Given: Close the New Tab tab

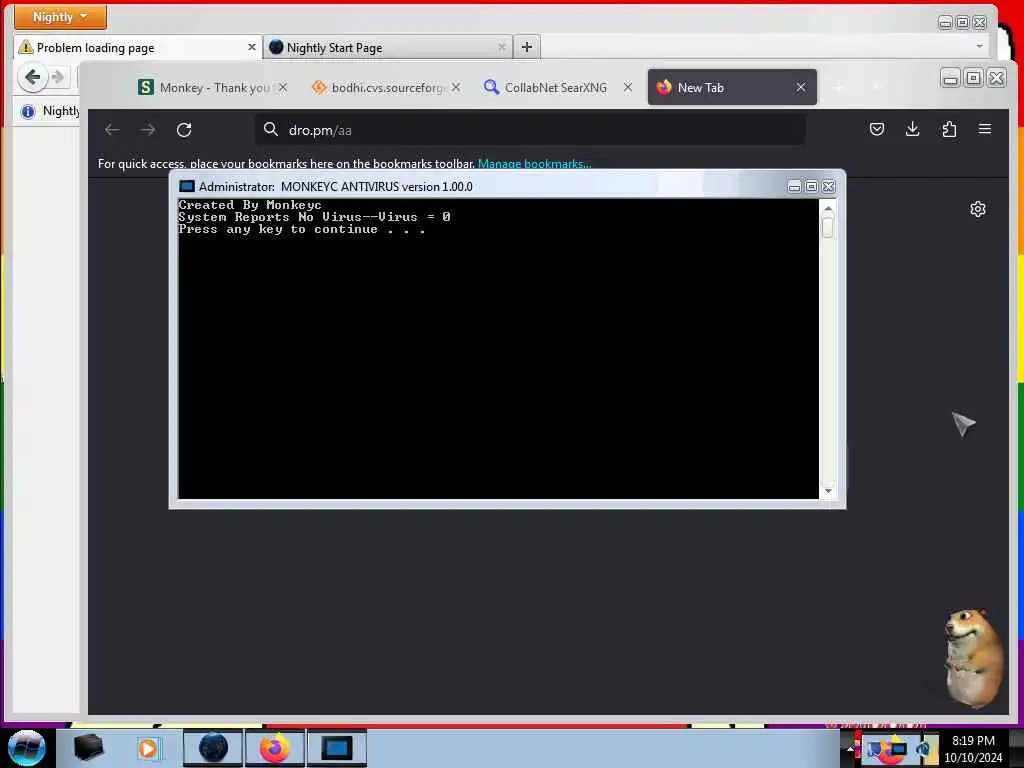Looking at the screenshot, I should (x=801, y=87).
